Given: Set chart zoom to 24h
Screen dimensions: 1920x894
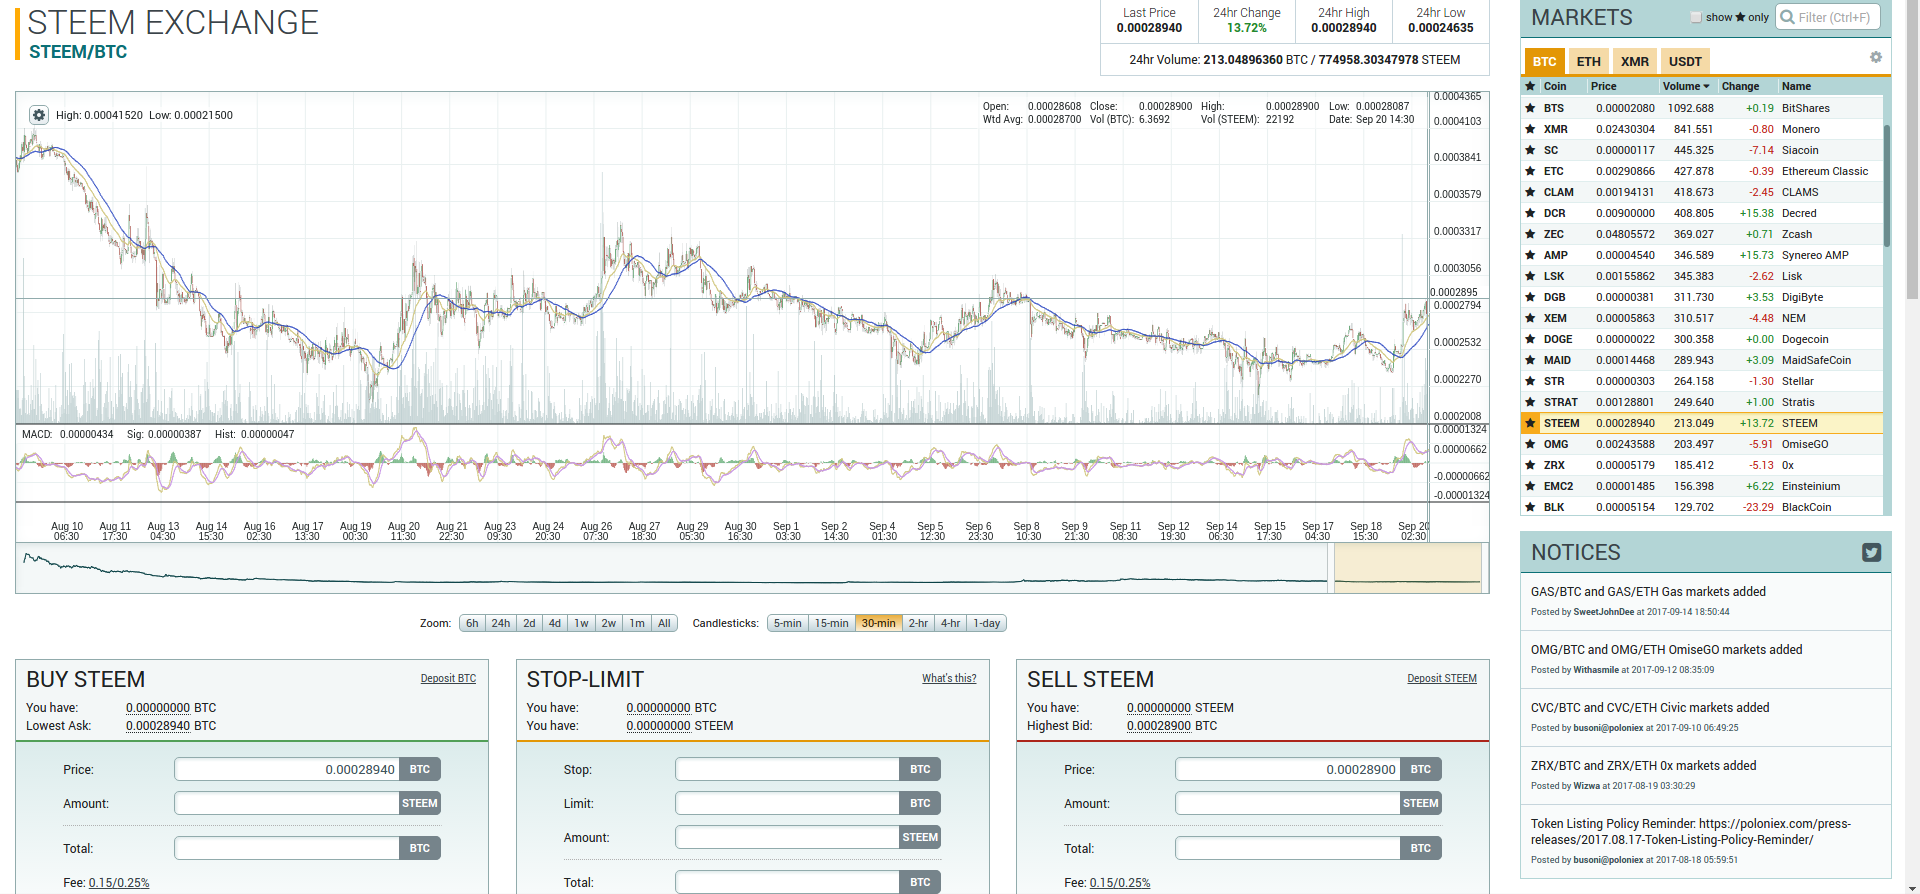Looking at the screenshot, I should click(500, 623).
